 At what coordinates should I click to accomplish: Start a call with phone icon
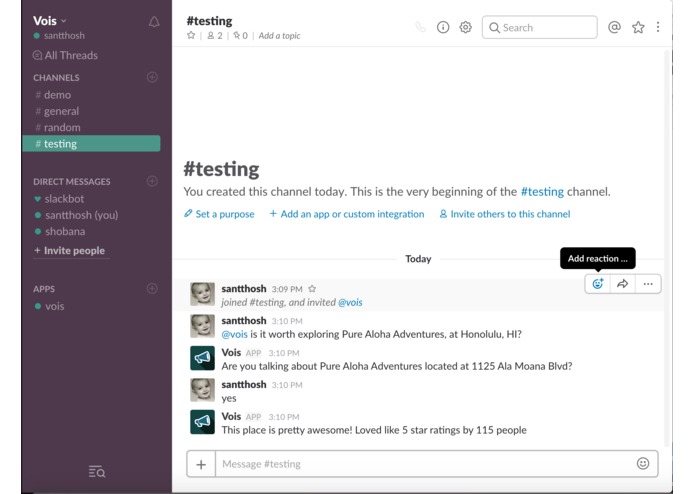(x=420, y=27)
